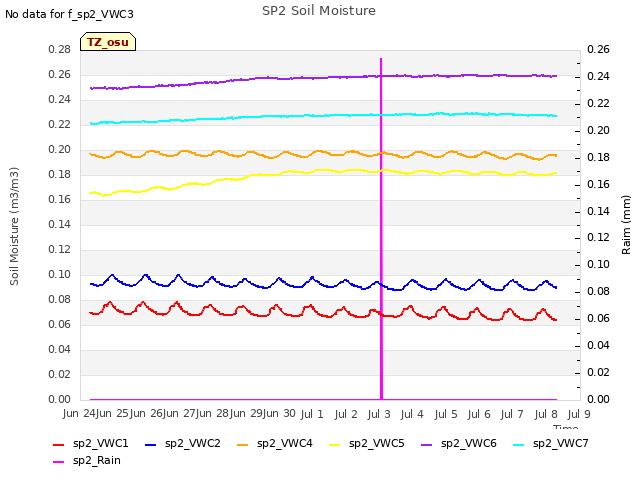Click the Jun 24 x-axis tick label
The height and width of the screenshot is (480, 640).
click(80, 414)
